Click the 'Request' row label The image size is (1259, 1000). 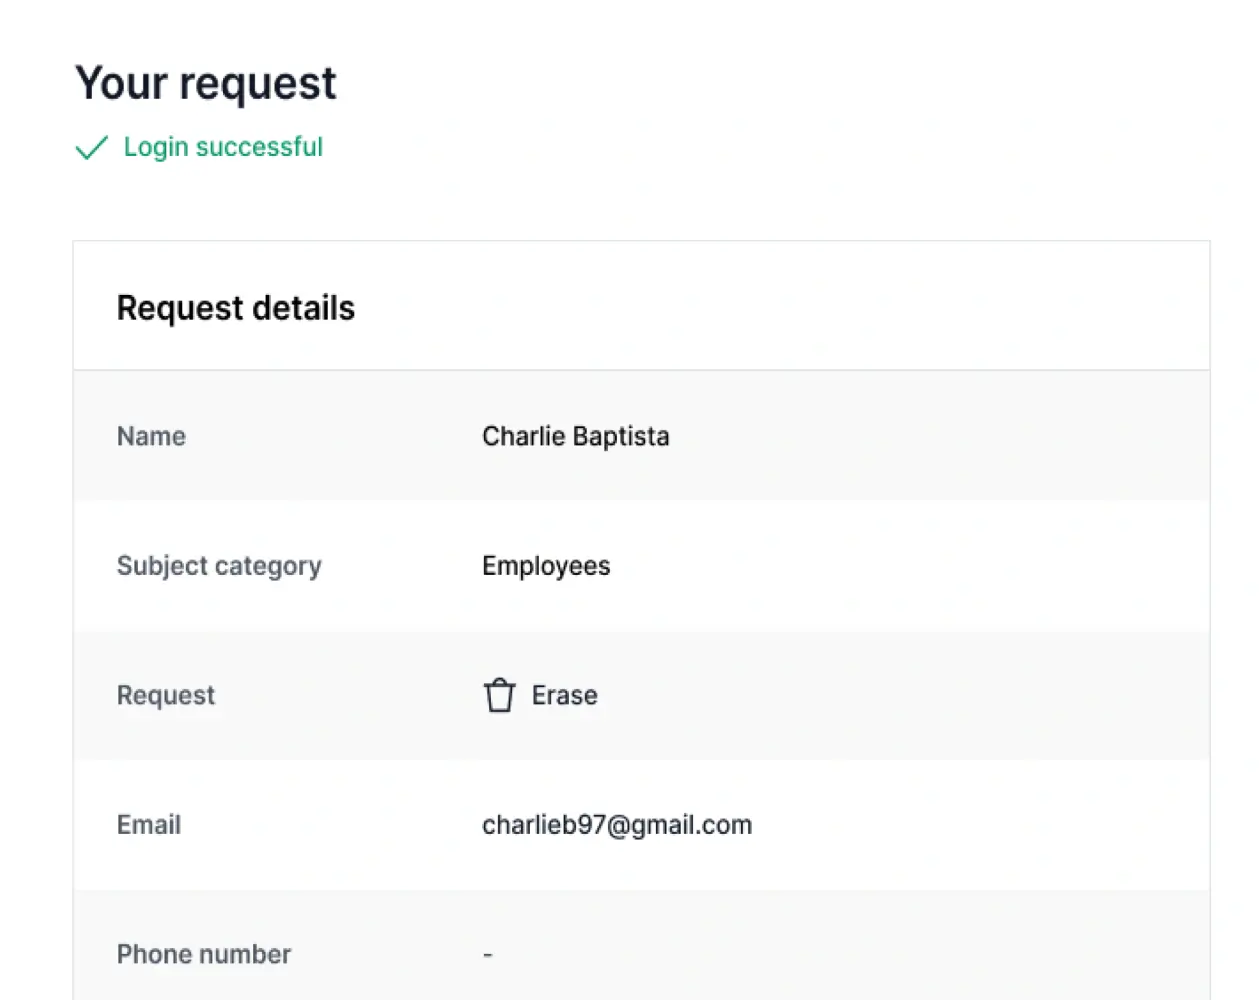click(x=166, y=695)
